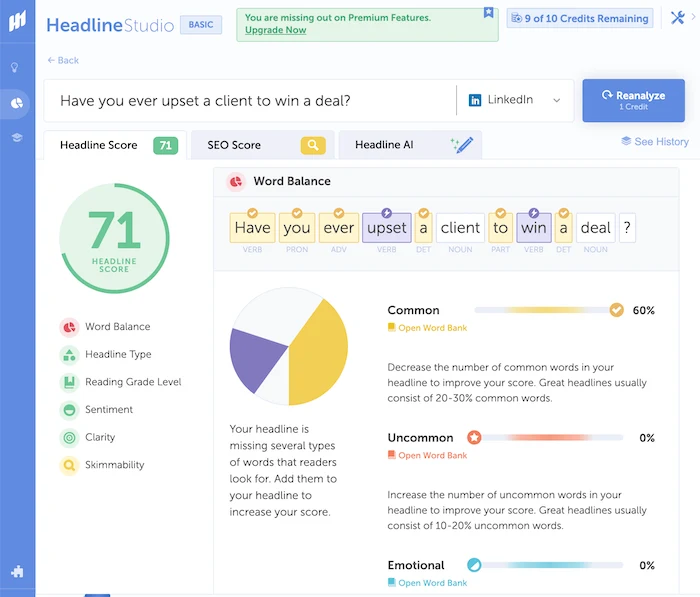Open the tools wrench icon at top right

pos(677,18)
